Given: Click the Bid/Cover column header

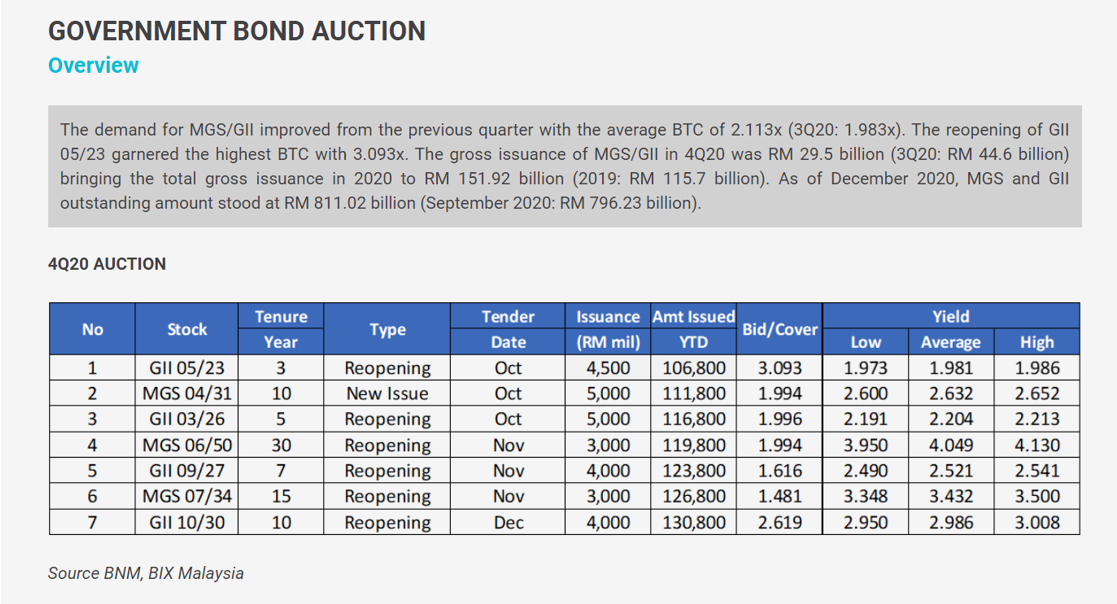Looking at the screenshot, I should pos(779,329).
